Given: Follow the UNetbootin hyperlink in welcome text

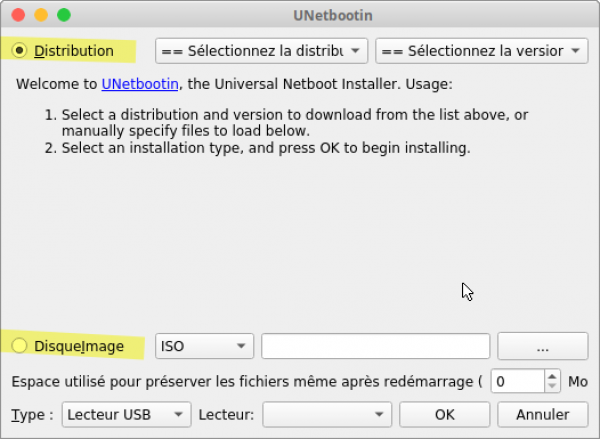Looking at the screenshot, I should click(x=139, y=84).
